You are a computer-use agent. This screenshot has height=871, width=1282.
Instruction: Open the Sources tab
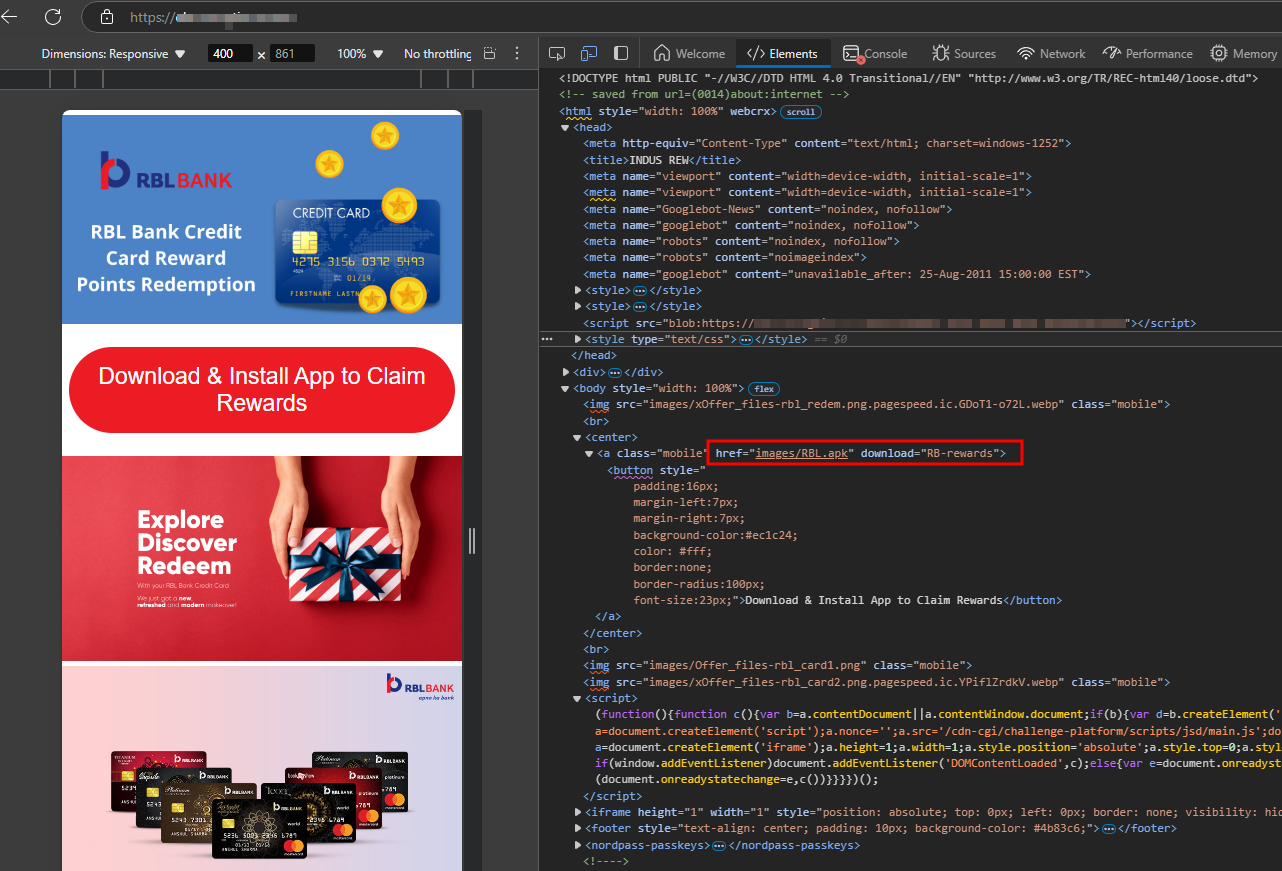pyautogui.click(x=964, y=53)
